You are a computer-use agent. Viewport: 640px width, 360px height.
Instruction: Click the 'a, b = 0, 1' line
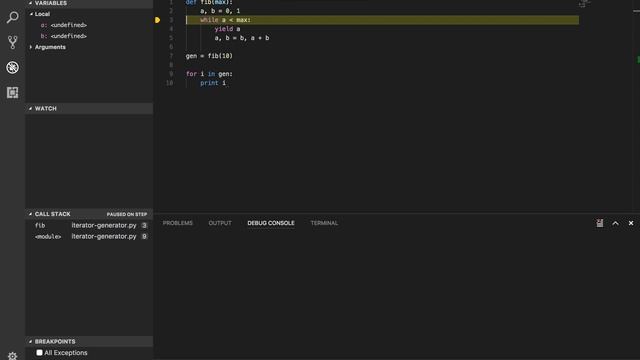click(x=220, y=11)
